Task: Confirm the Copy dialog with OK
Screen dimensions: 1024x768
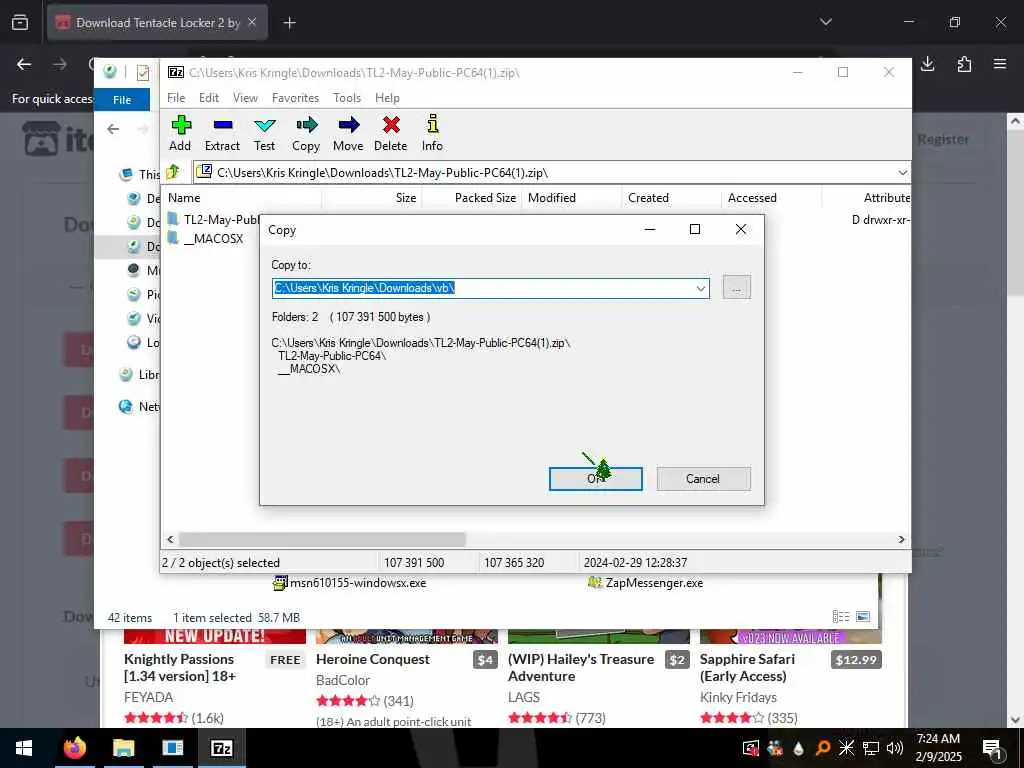Action: (x=596, y=479)
